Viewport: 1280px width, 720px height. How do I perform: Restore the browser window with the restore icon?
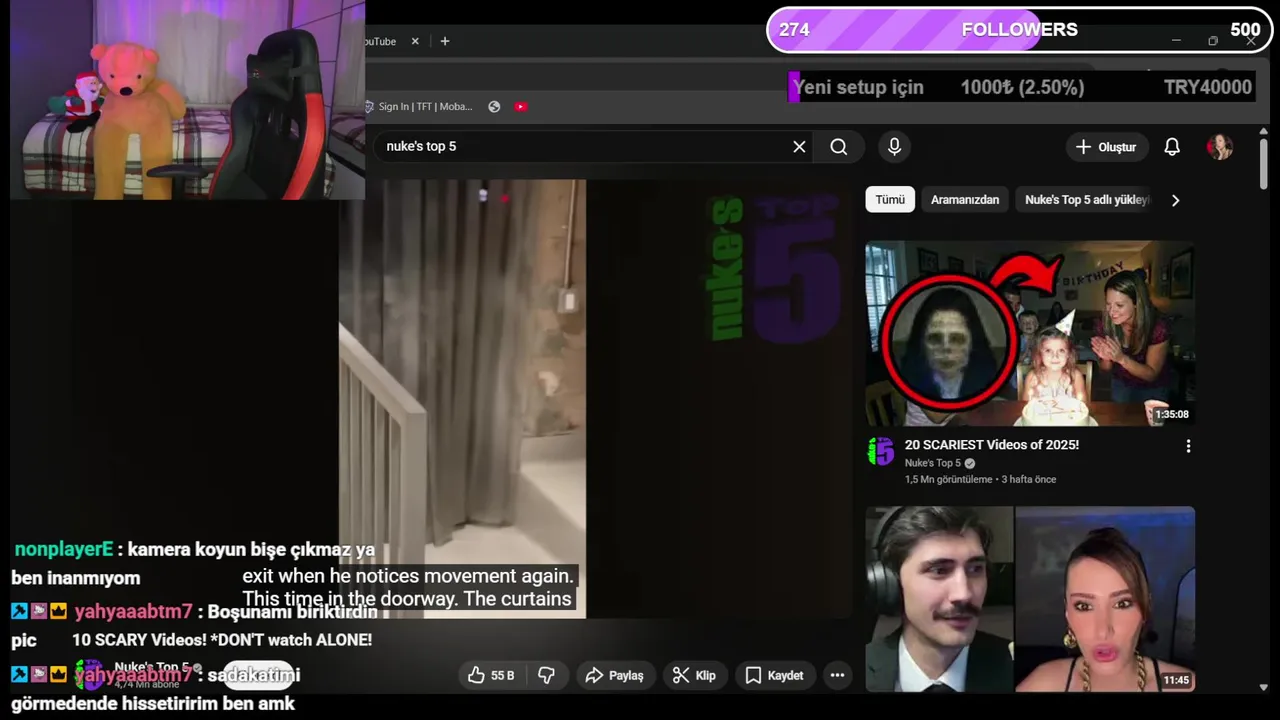(1213, 41)
